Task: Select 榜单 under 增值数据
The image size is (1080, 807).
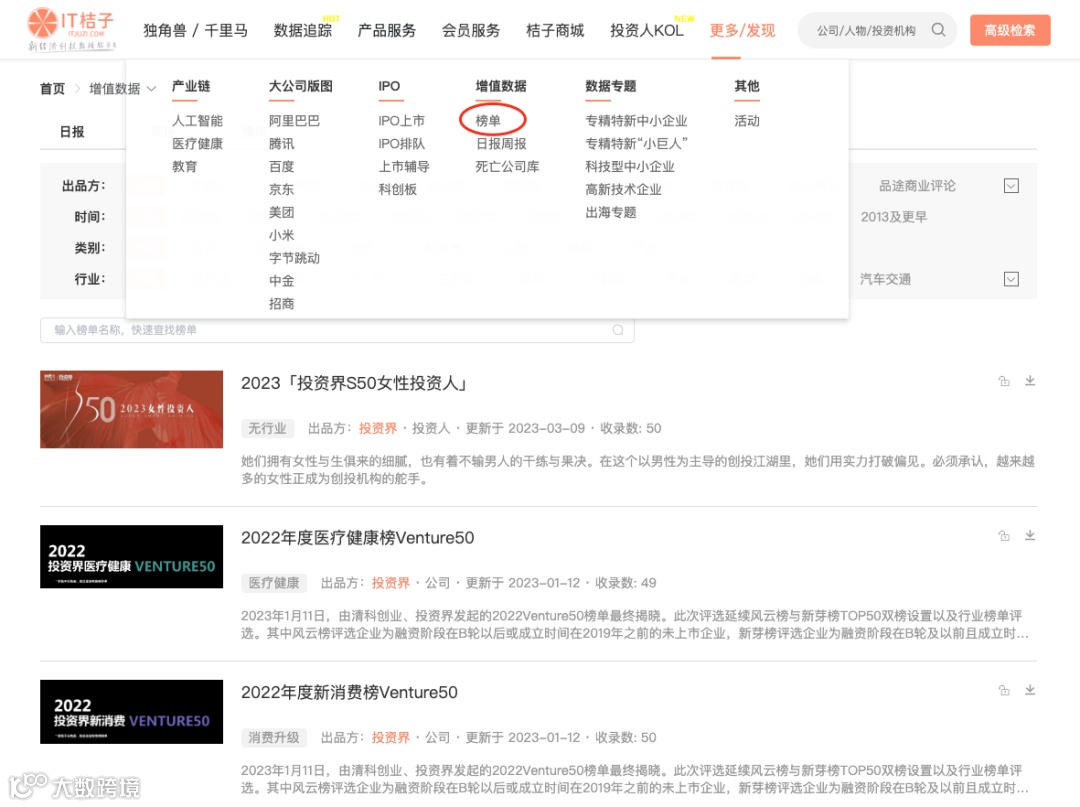Action: [x=488, y=120]
